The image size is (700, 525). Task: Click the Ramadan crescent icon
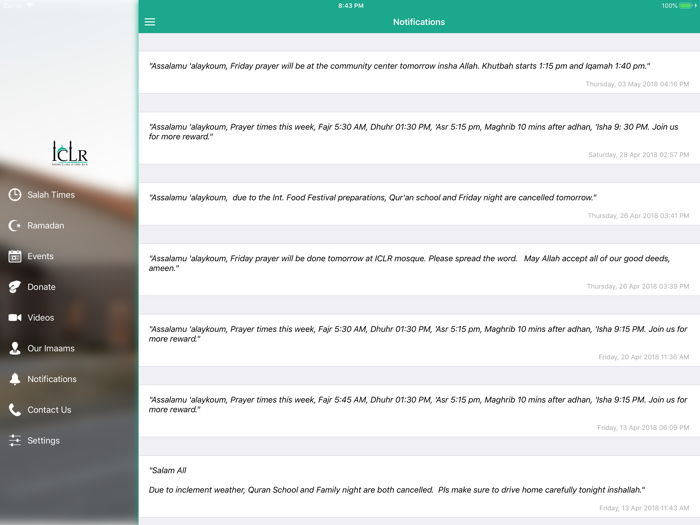(x=15, y=225)
